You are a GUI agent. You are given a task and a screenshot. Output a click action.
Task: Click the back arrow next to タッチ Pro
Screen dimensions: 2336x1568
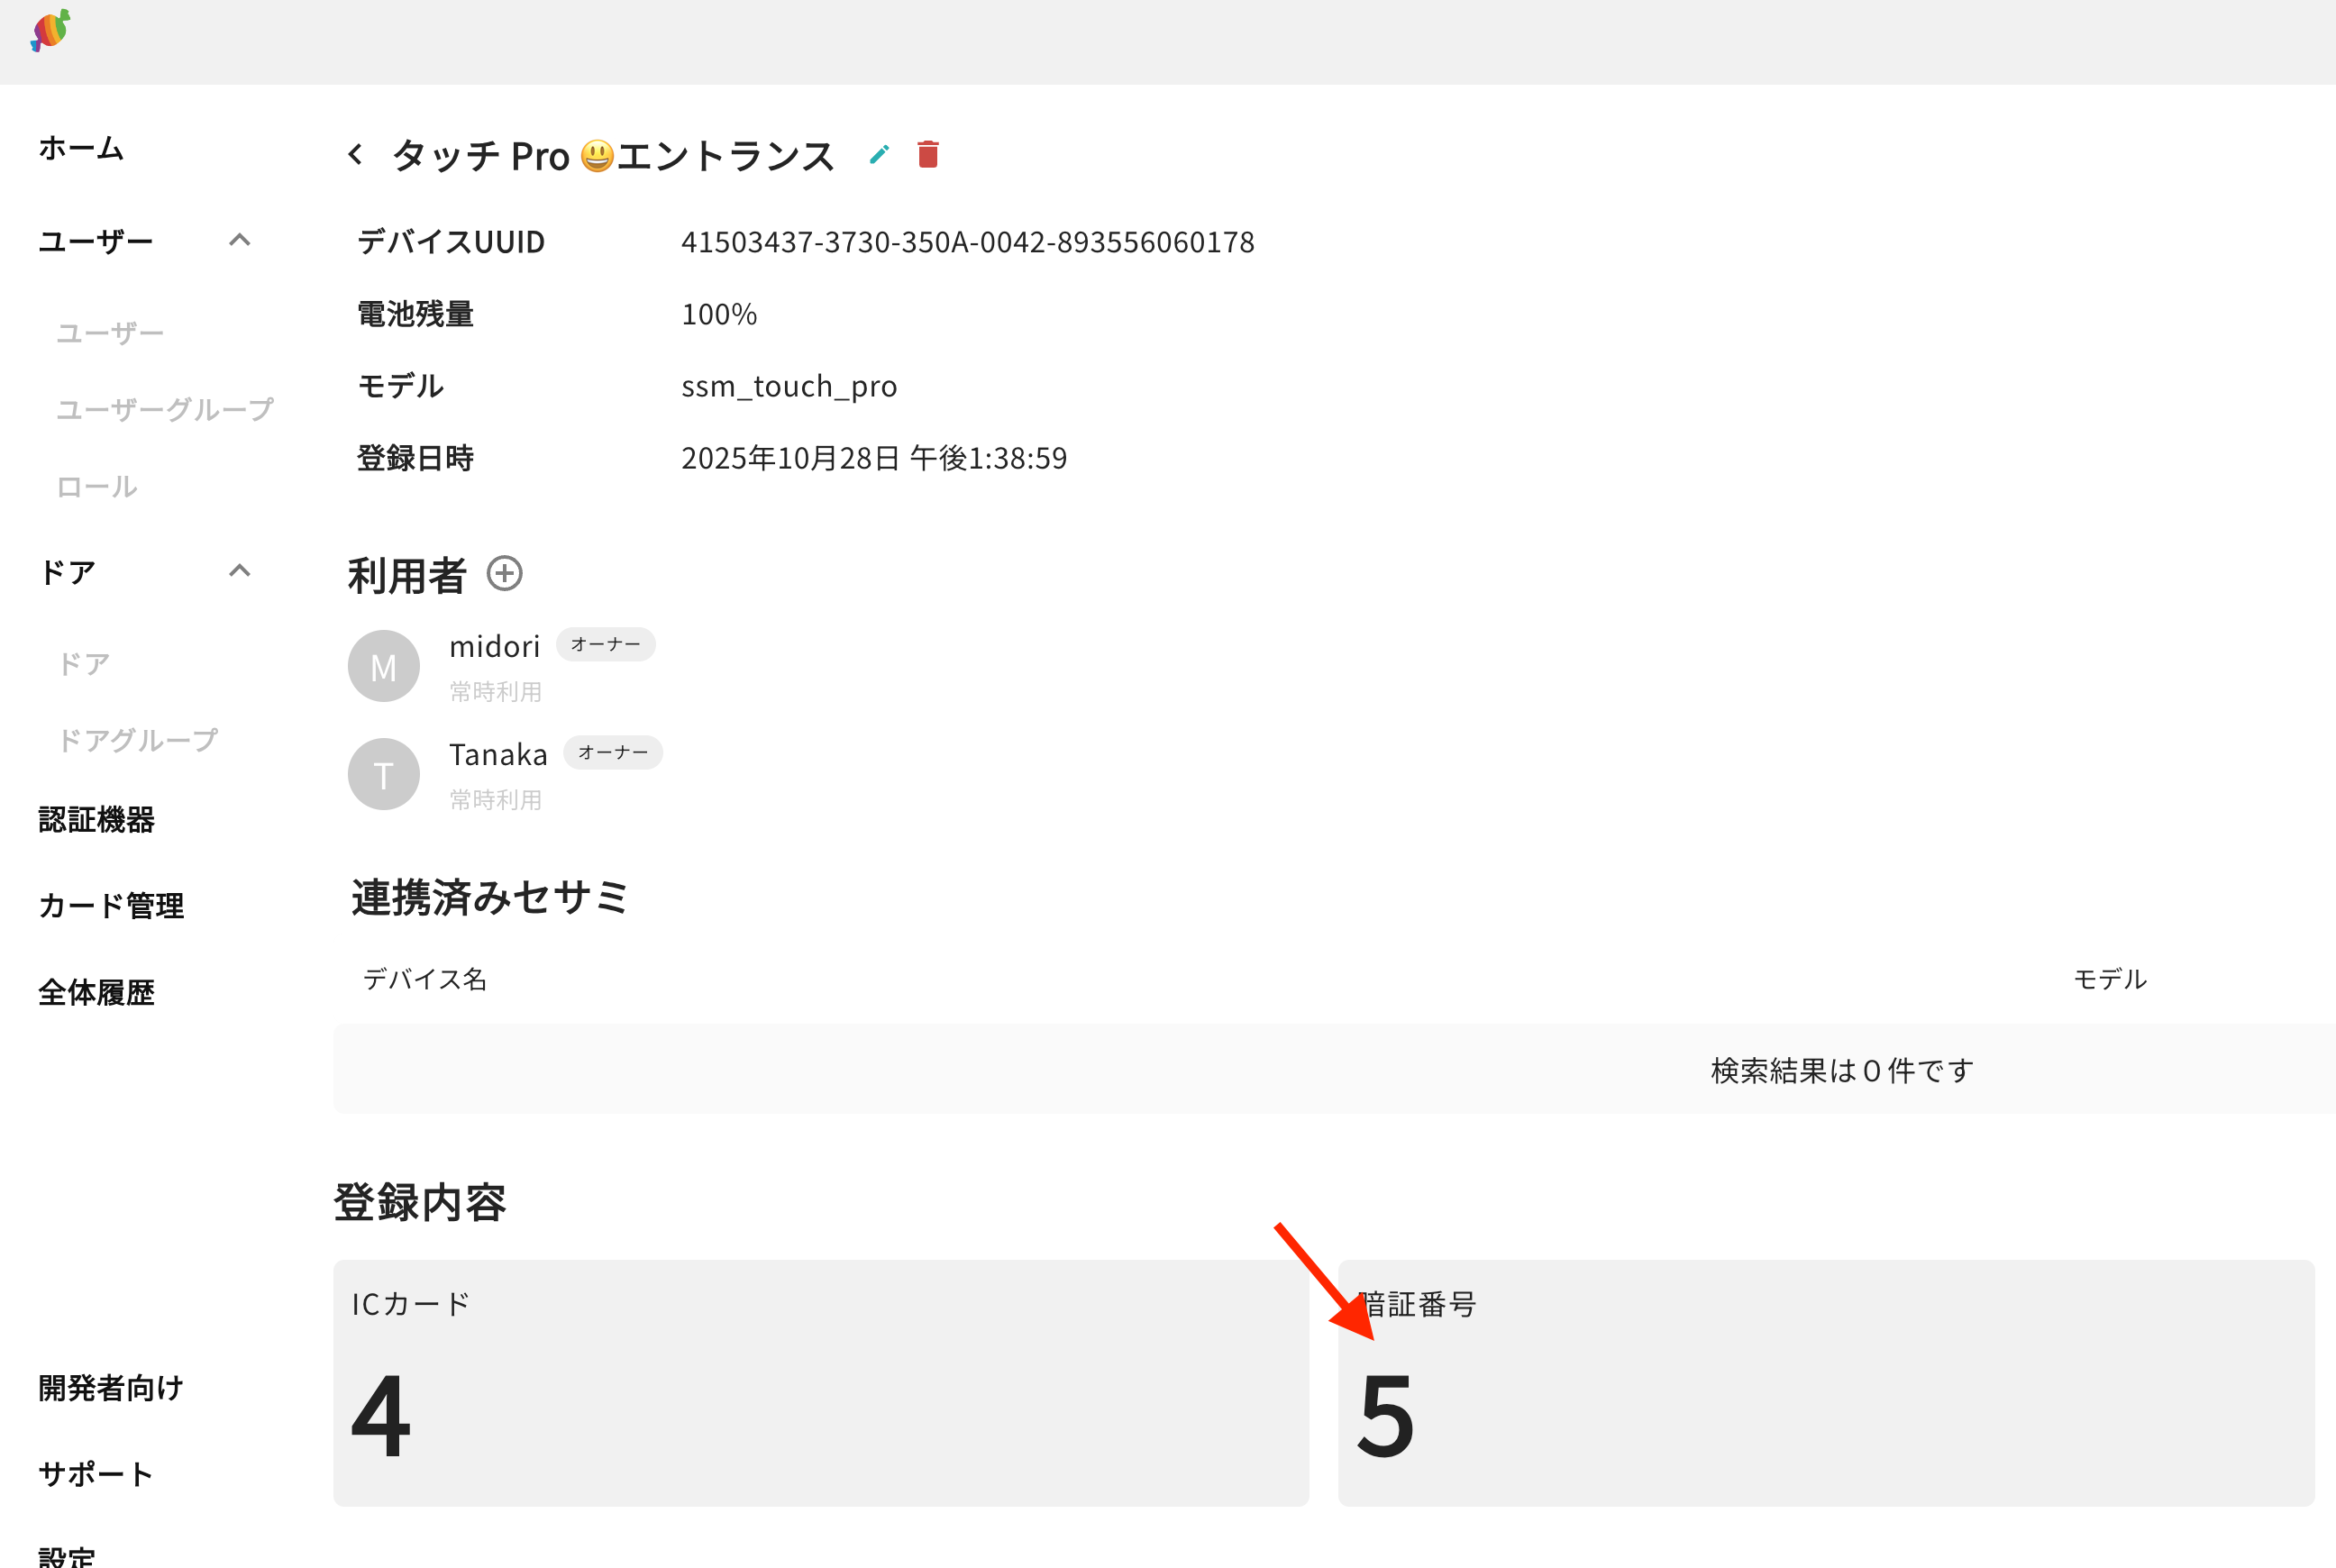356,154
